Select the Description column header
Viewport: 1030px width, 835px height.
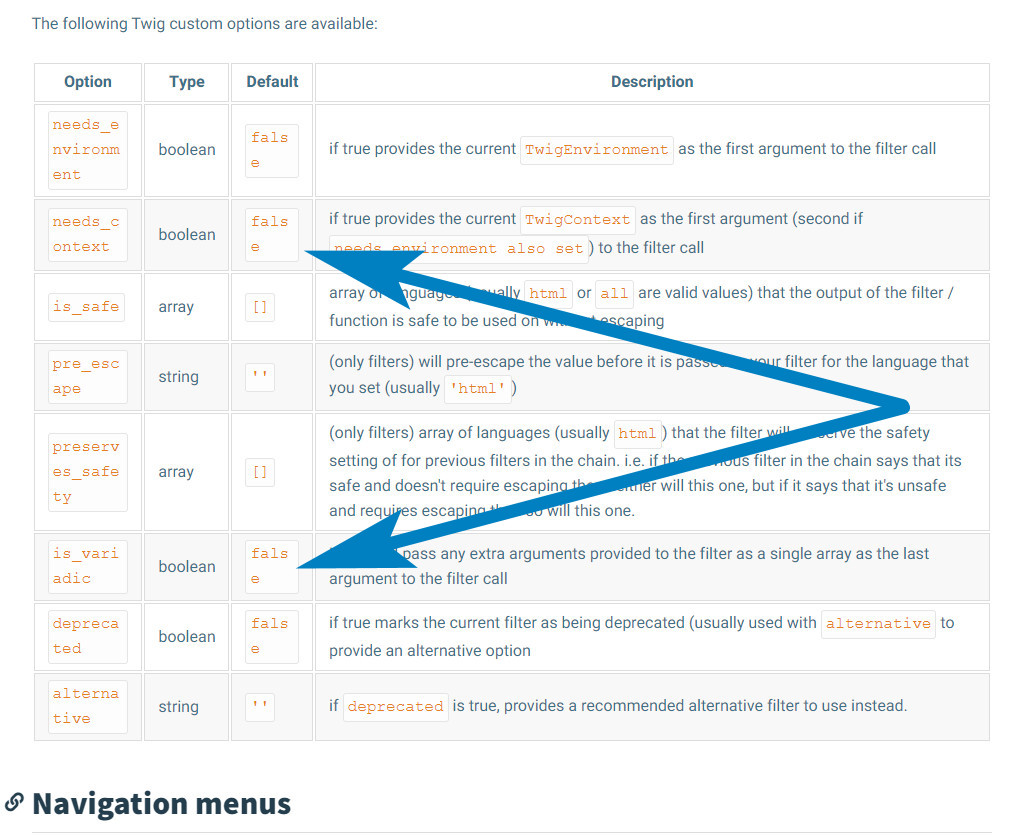652,81
